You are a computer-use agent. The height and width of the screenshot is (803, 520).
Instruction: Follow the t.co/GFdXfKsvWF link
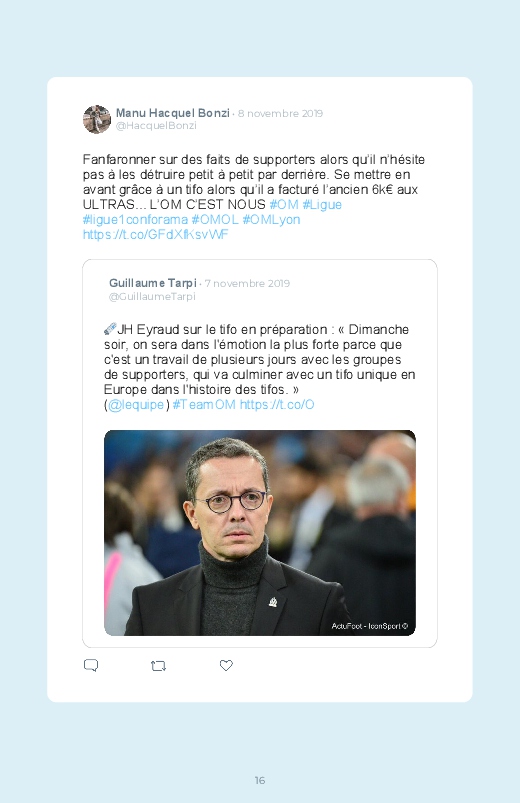coord(155,235)
